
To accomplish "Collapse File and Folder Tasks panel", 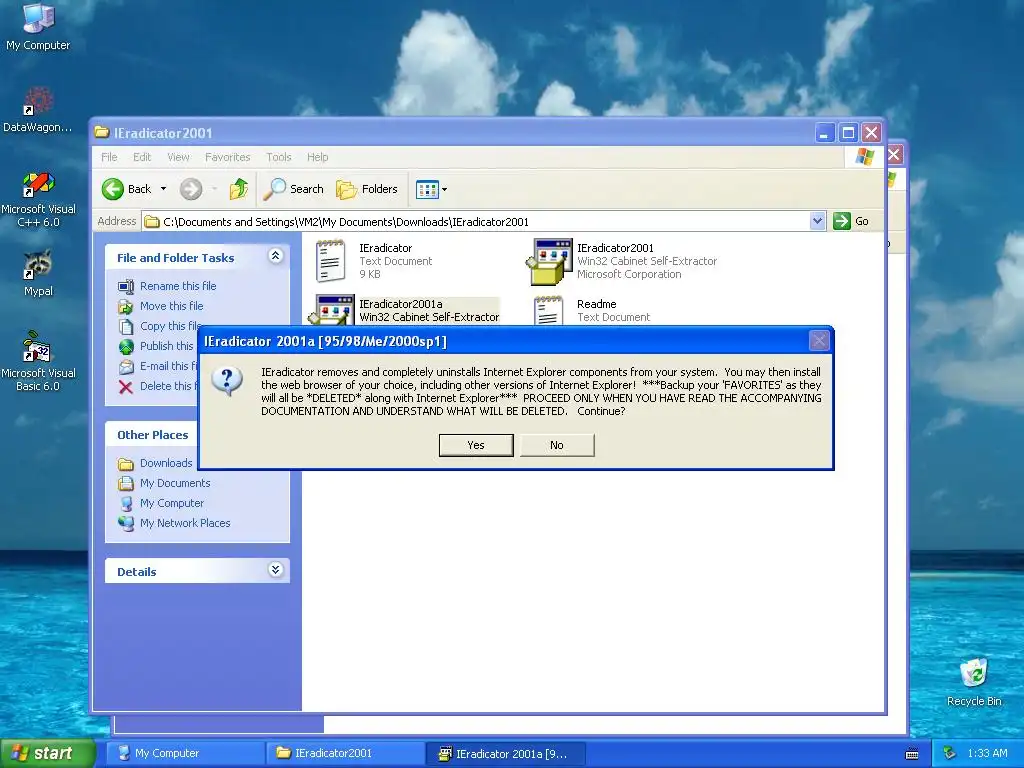I will 276,256.
